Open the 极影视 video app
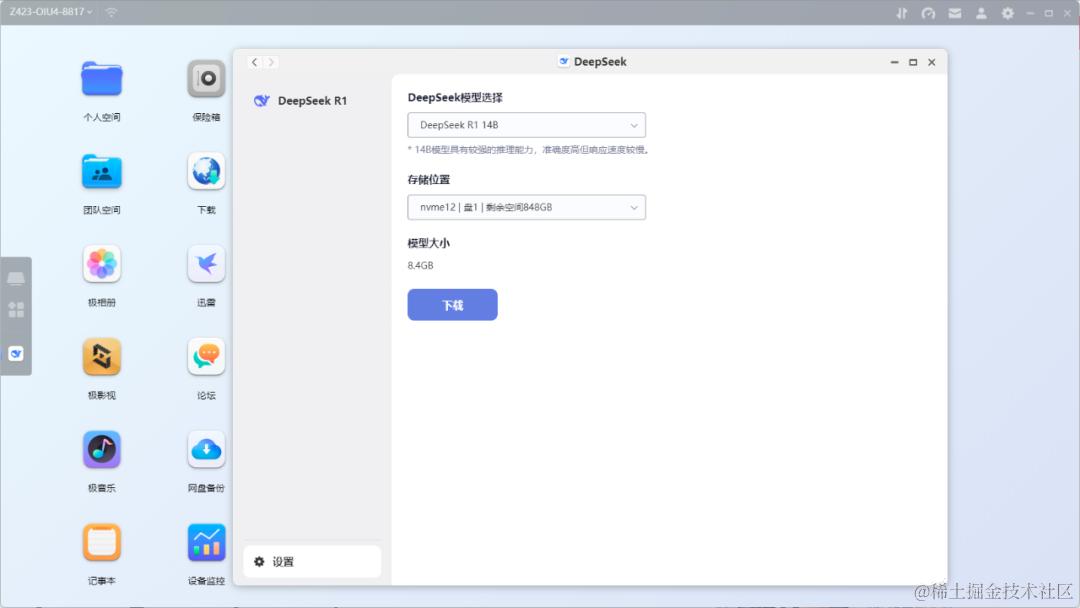The height and width of the screenshot is (608, 1080). click(x=101, y=356)
